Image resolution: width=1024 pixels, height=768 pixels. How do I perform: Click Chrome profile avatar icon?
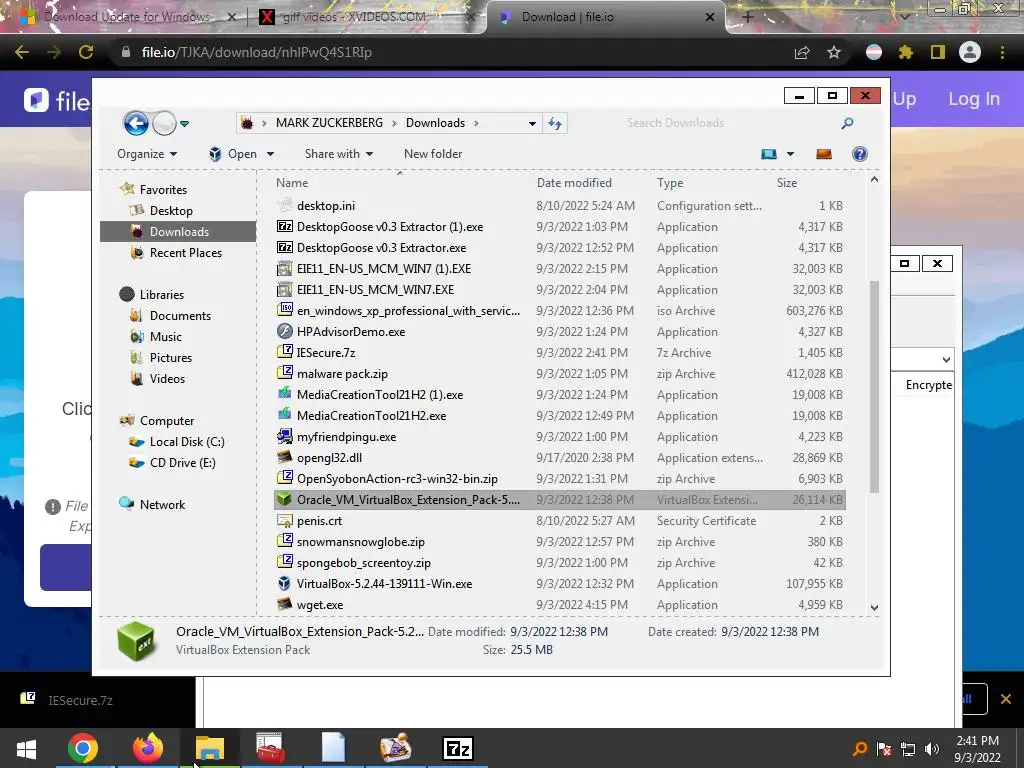click(970, 52)
